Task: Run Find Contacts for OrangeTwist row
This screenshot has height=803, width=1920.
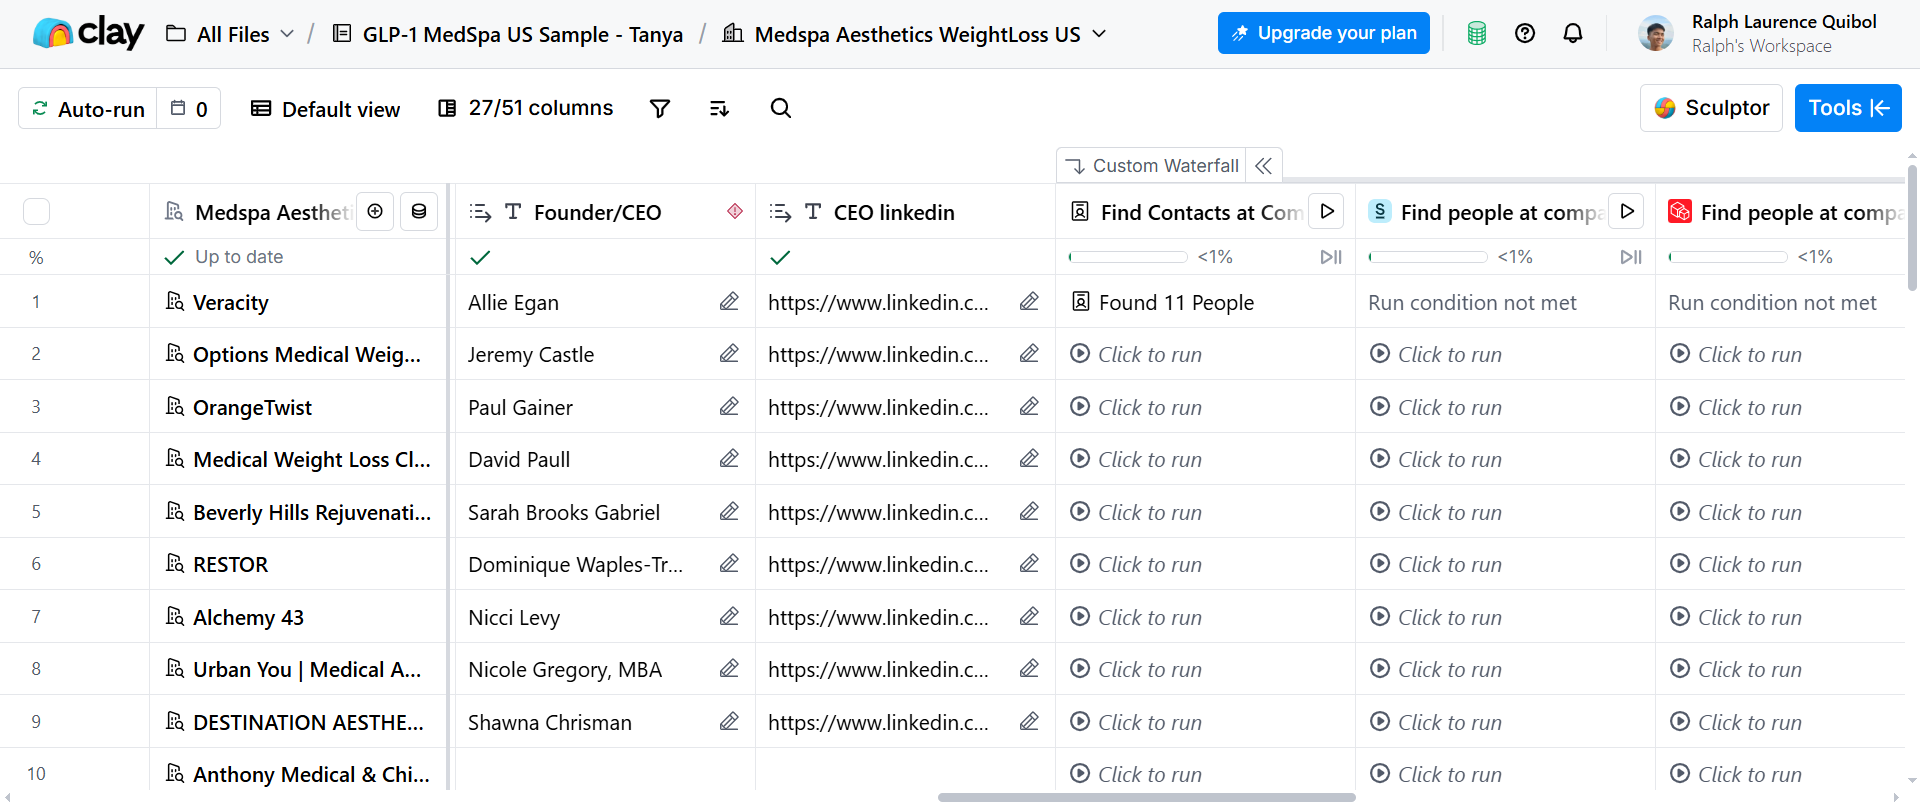Action: pos(1136,407)
